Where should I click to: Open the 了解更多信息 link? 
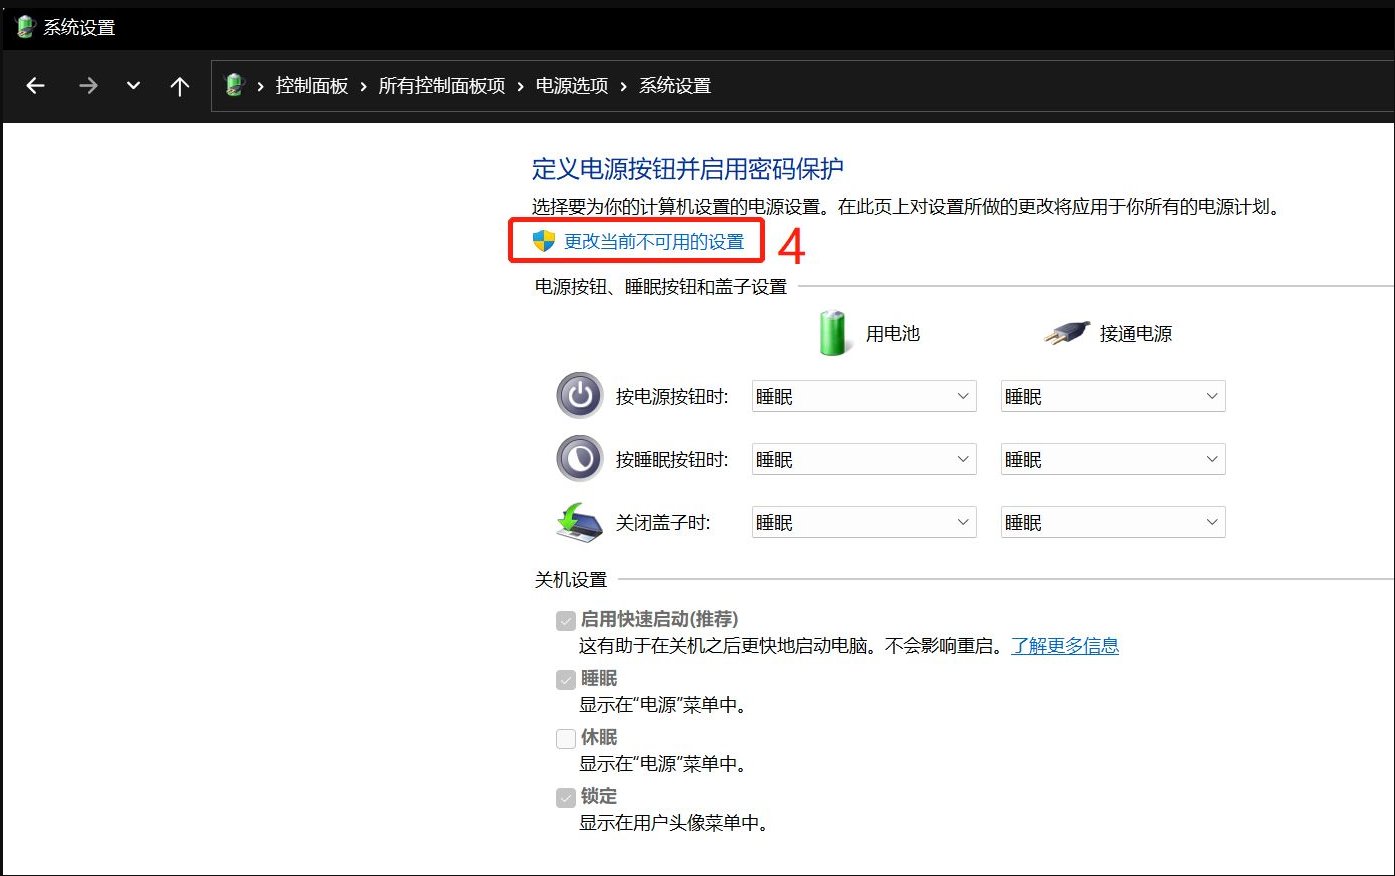point(1065,645)
